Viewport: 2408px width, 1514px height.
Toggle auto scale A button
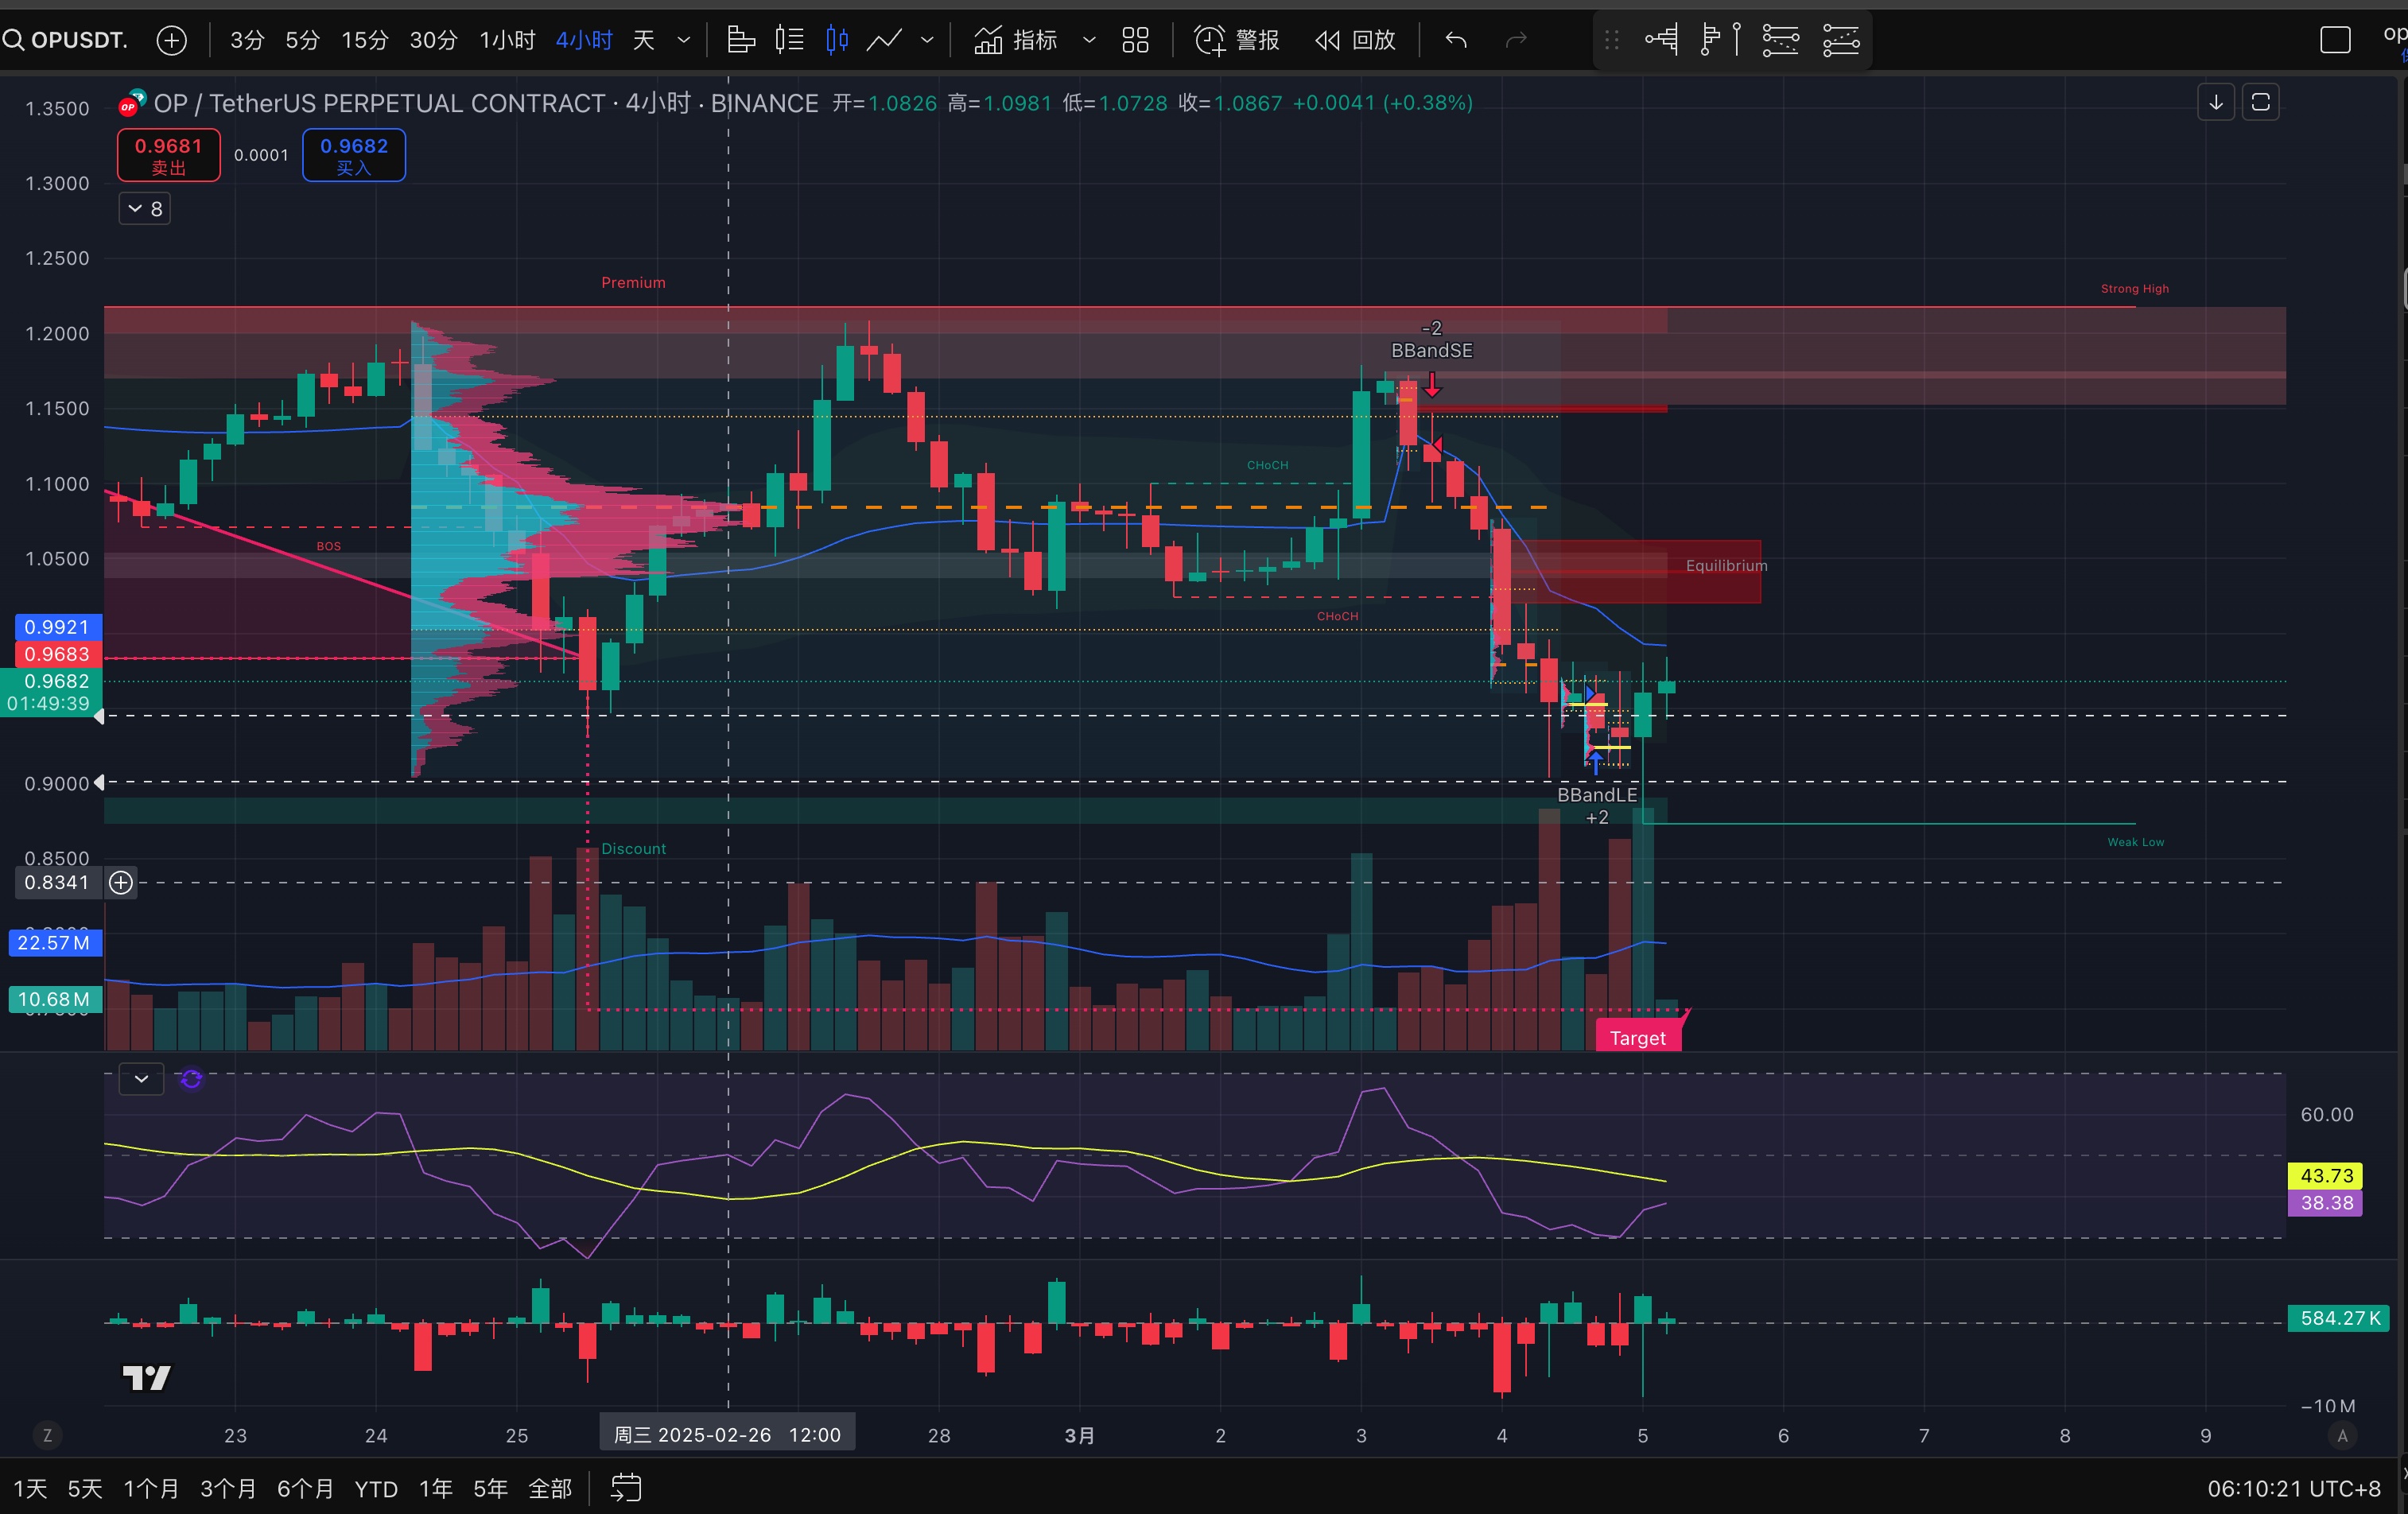tap(2341, 1435)
